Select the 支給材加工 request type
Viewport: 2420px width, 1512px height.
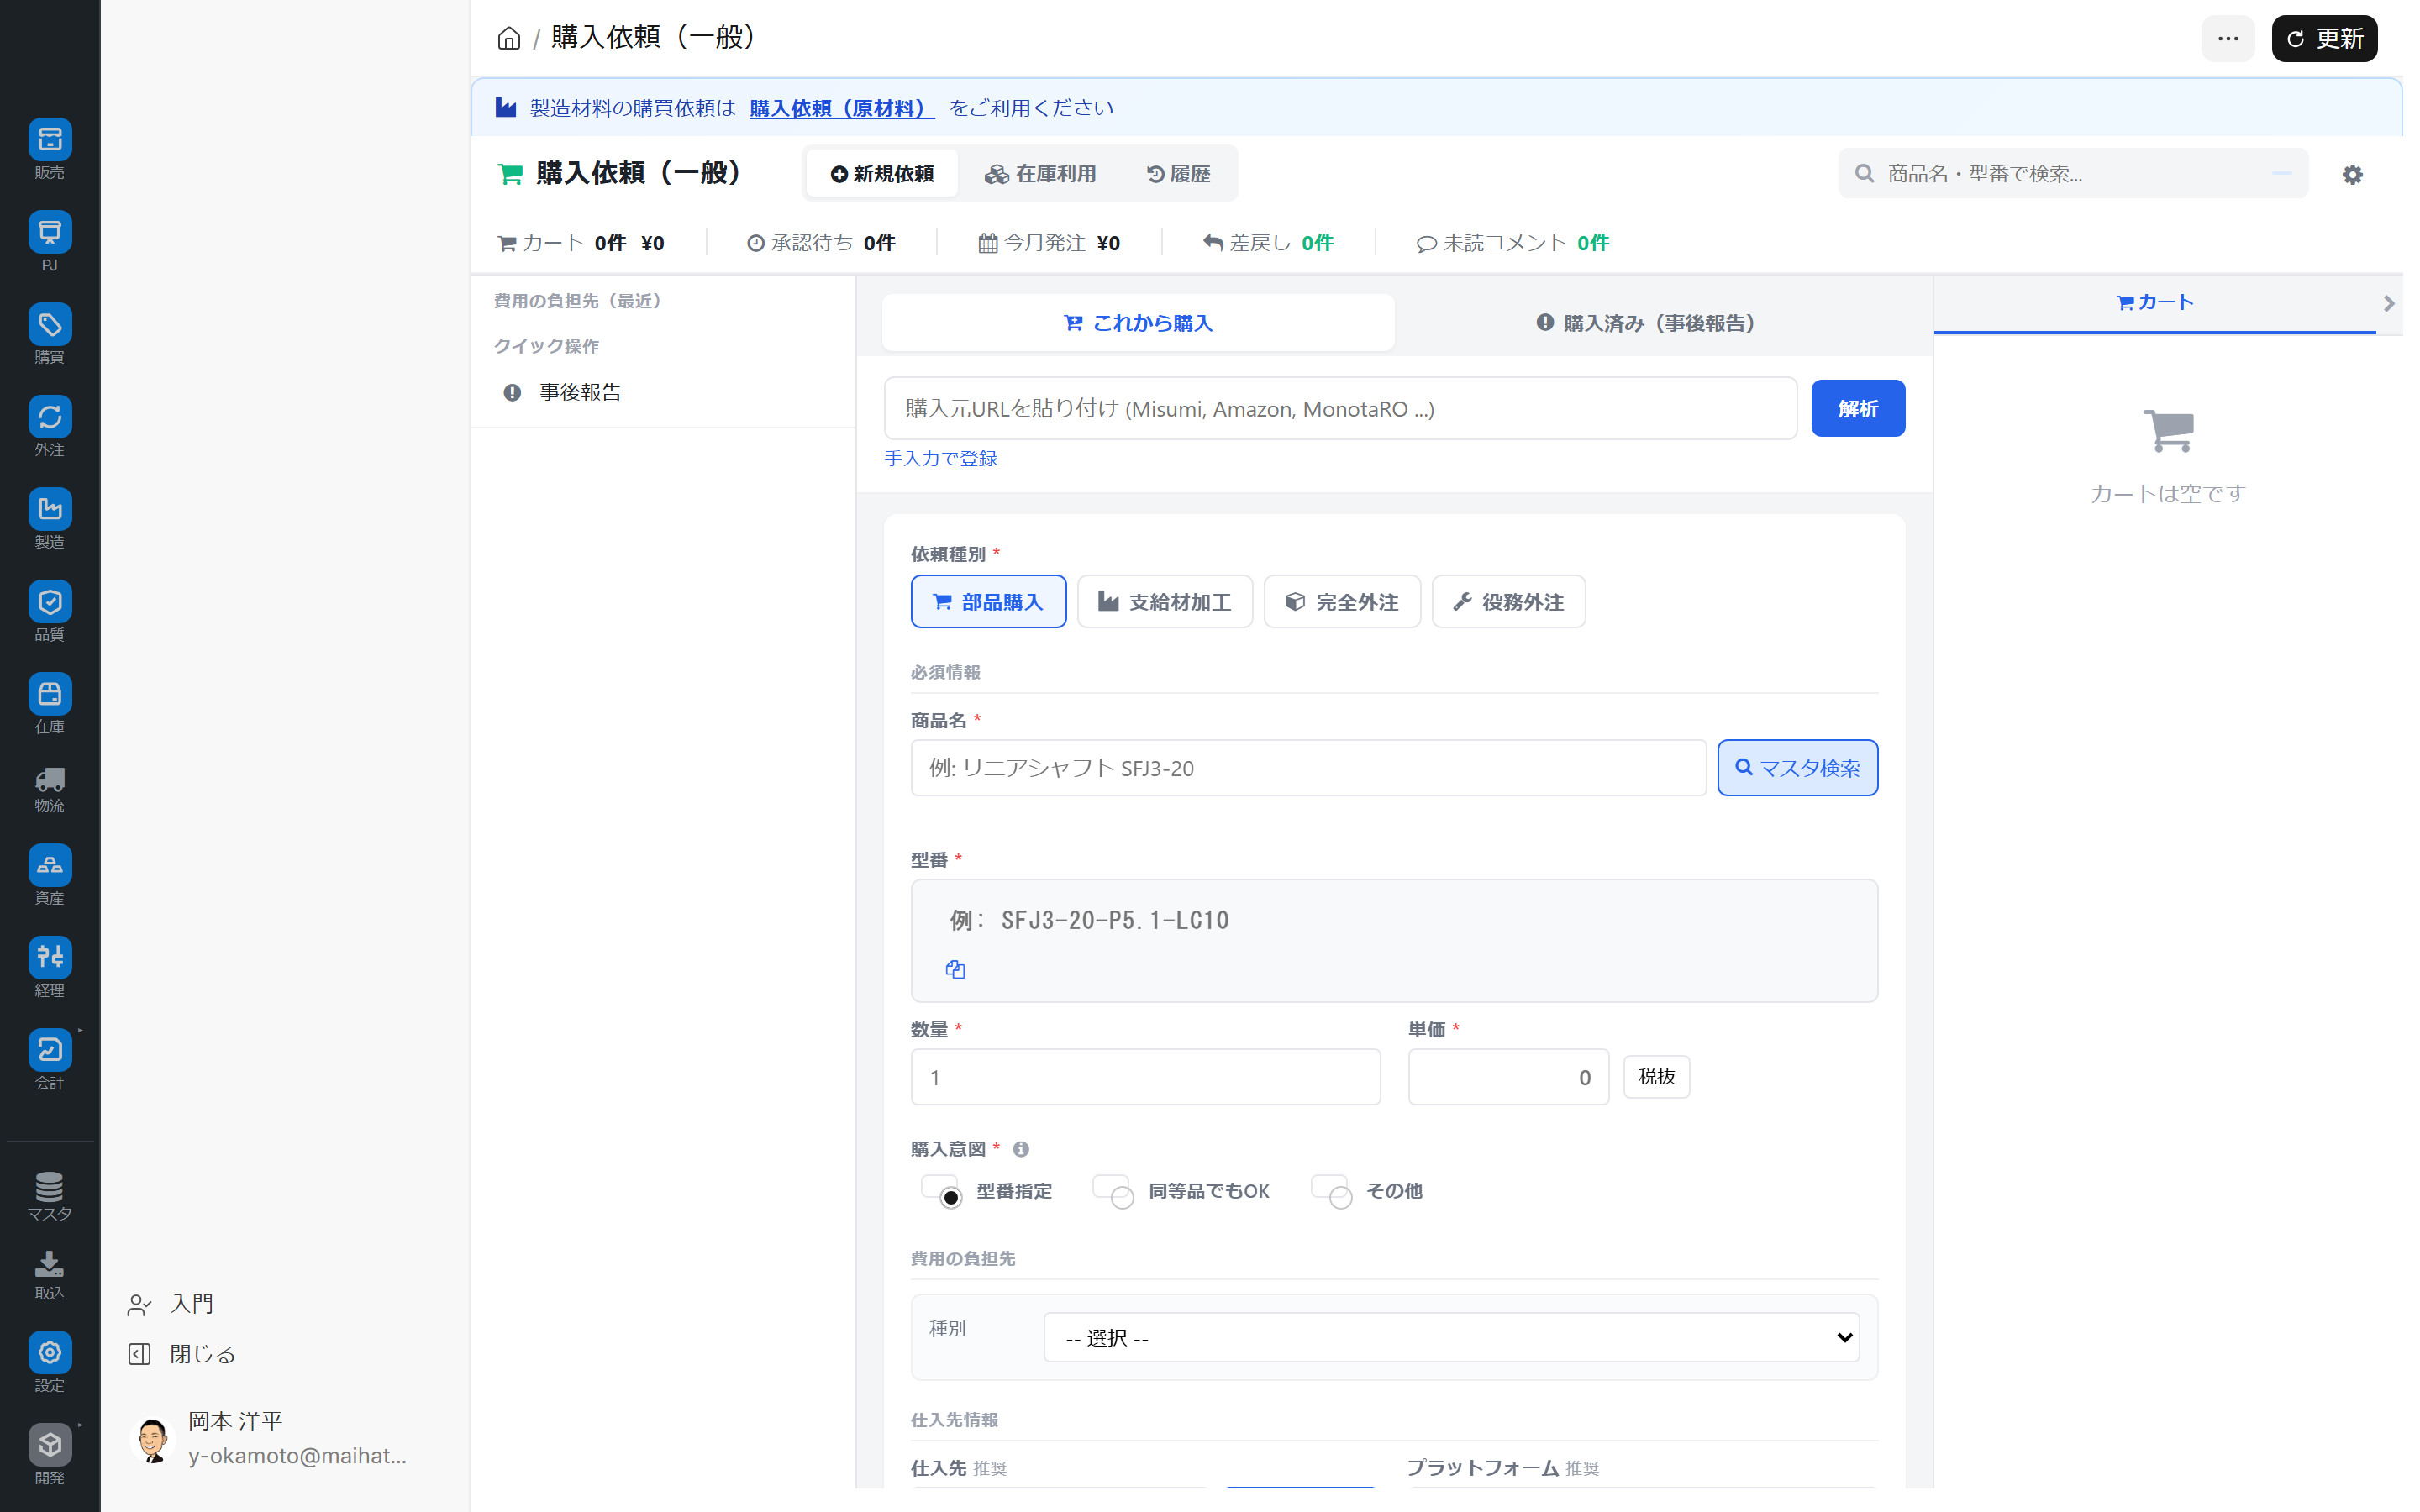tap(1164, 601)
